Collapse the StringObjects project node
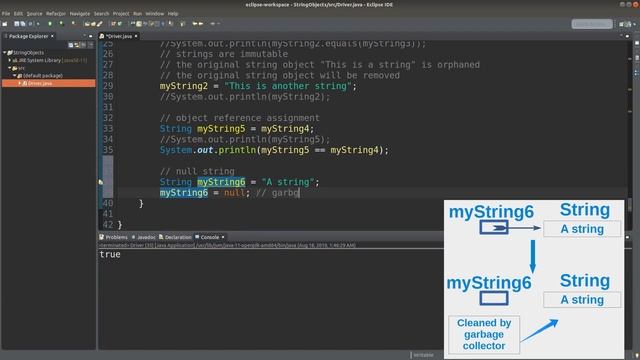This screenshot has width=640, height=360. click(x=4, y=53)
